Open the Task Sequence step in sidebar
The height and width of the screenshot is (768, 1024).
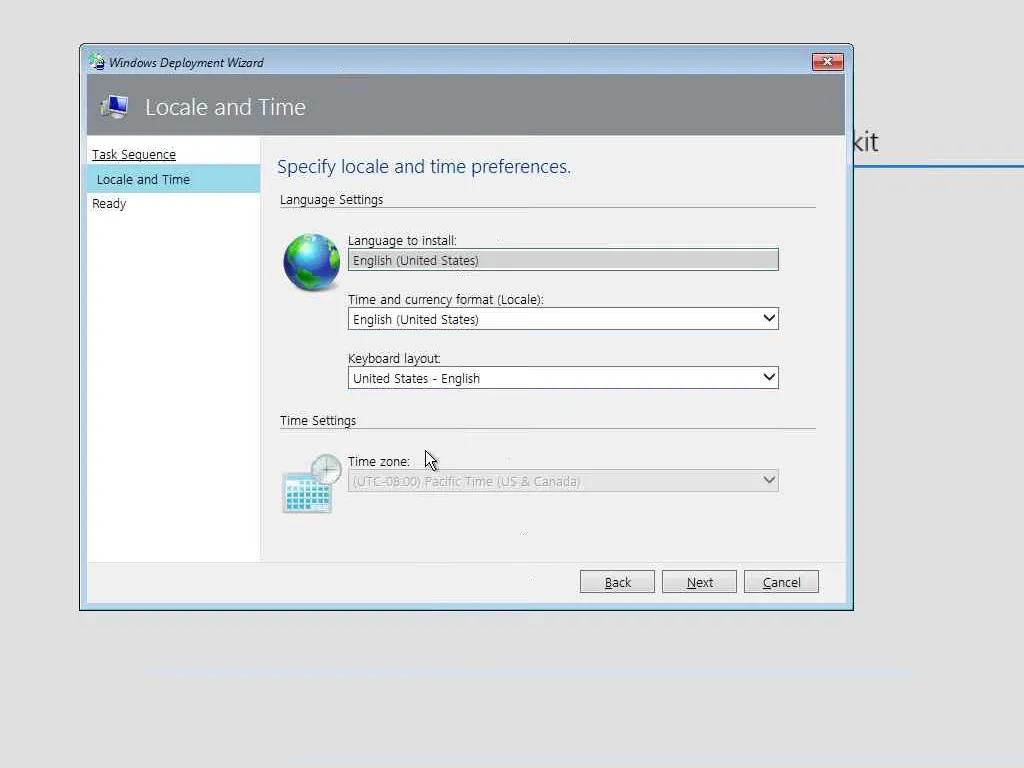[134, 154]
